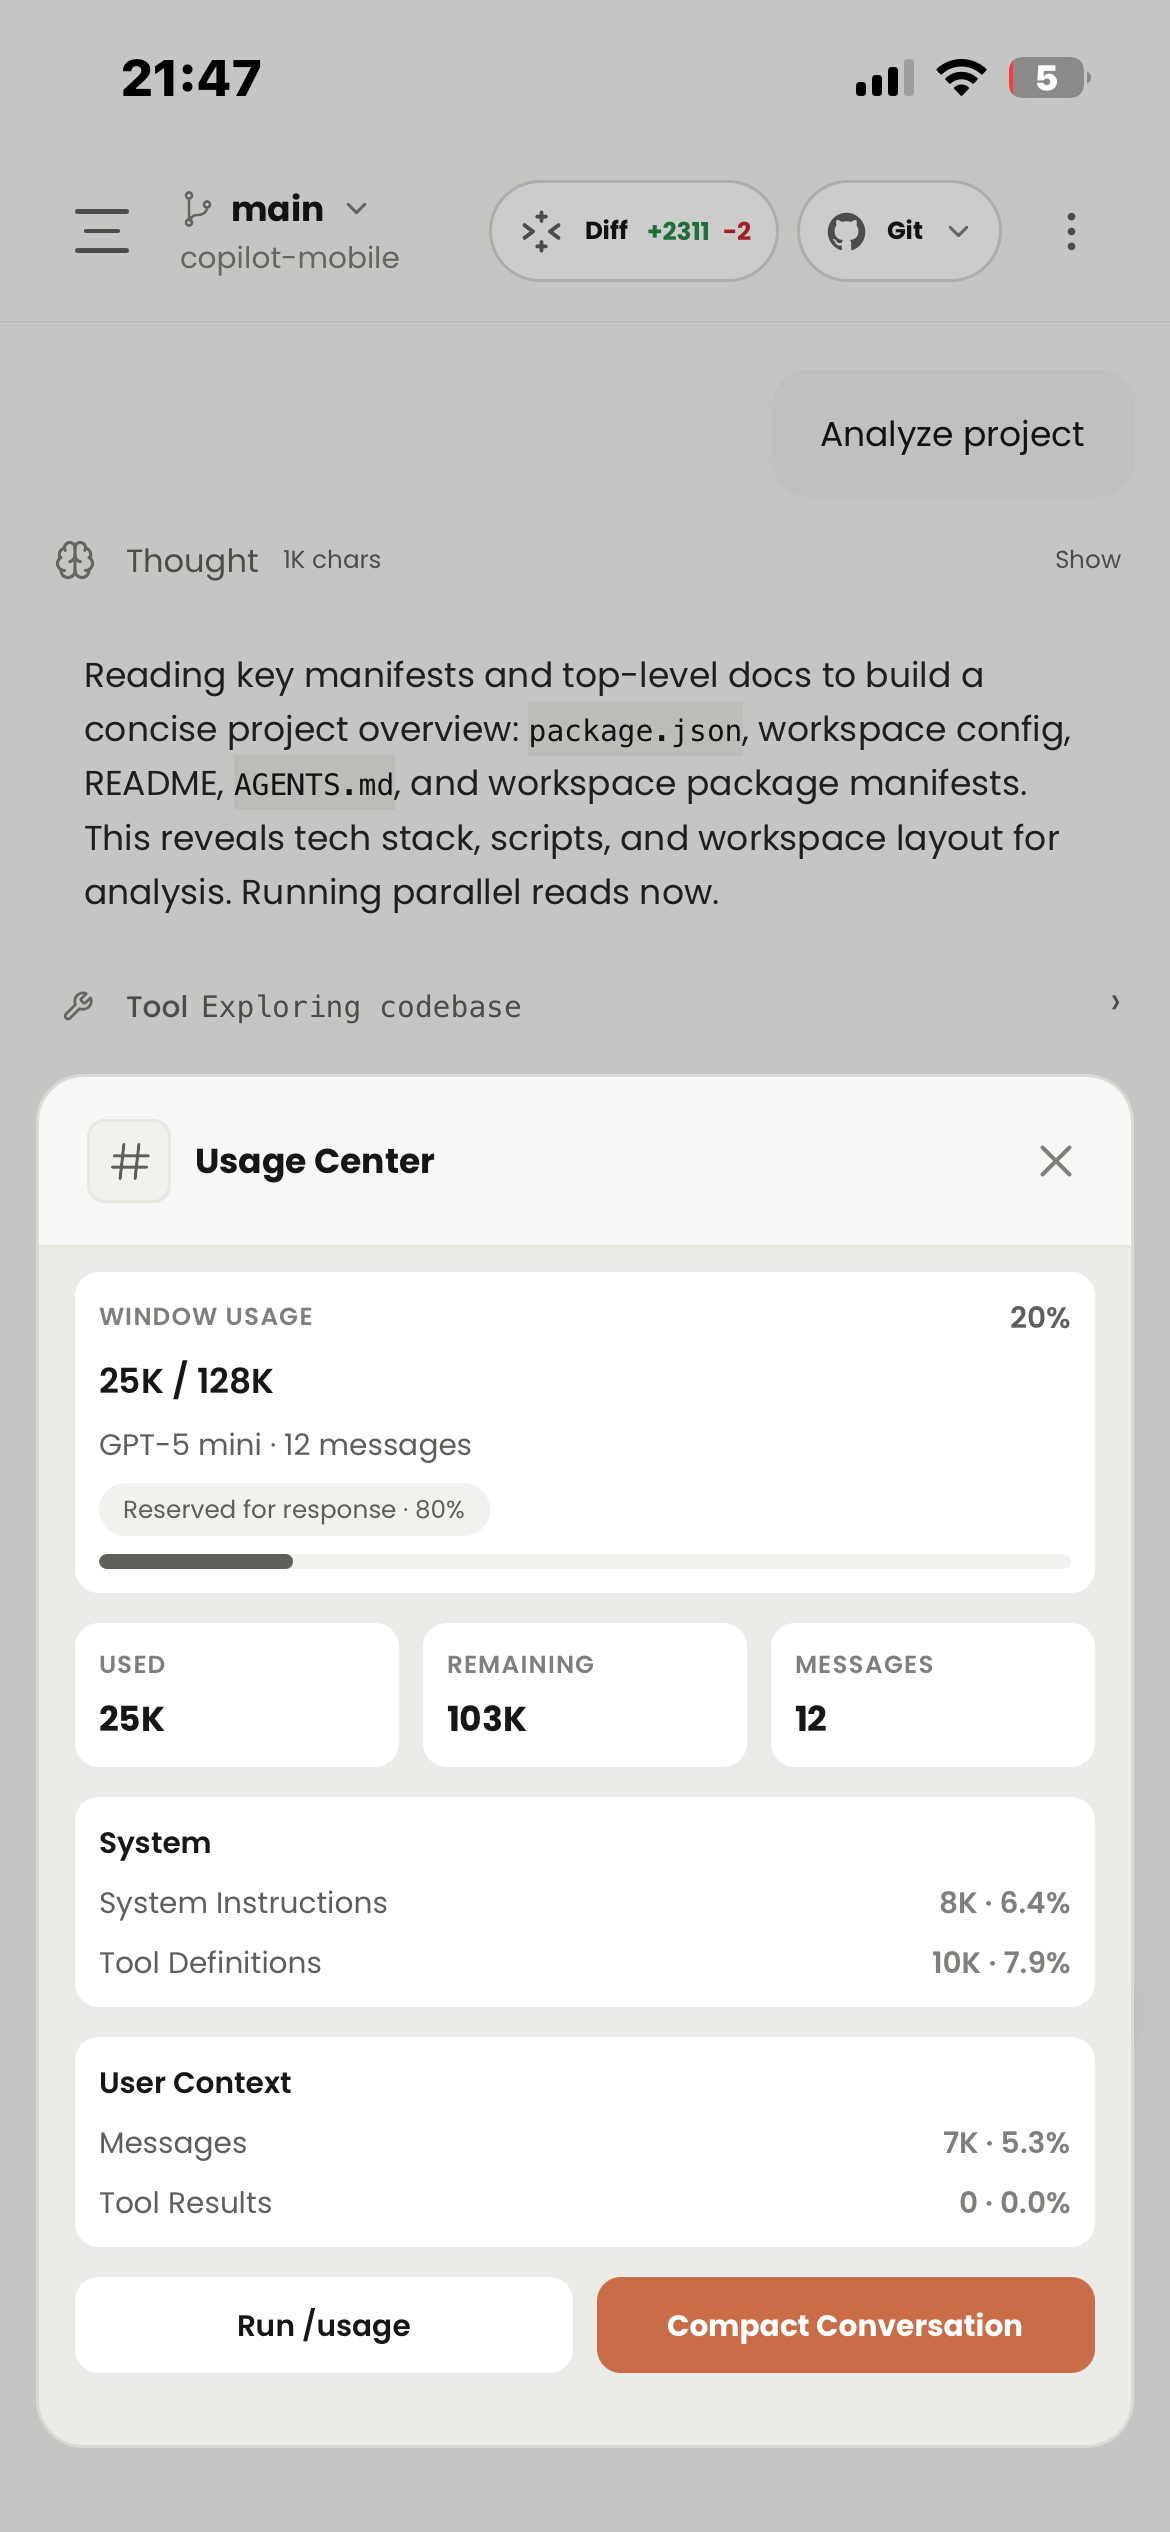Select the copilot-mobile project title
Screen dimensions: 1170x2532
(289, 257)
